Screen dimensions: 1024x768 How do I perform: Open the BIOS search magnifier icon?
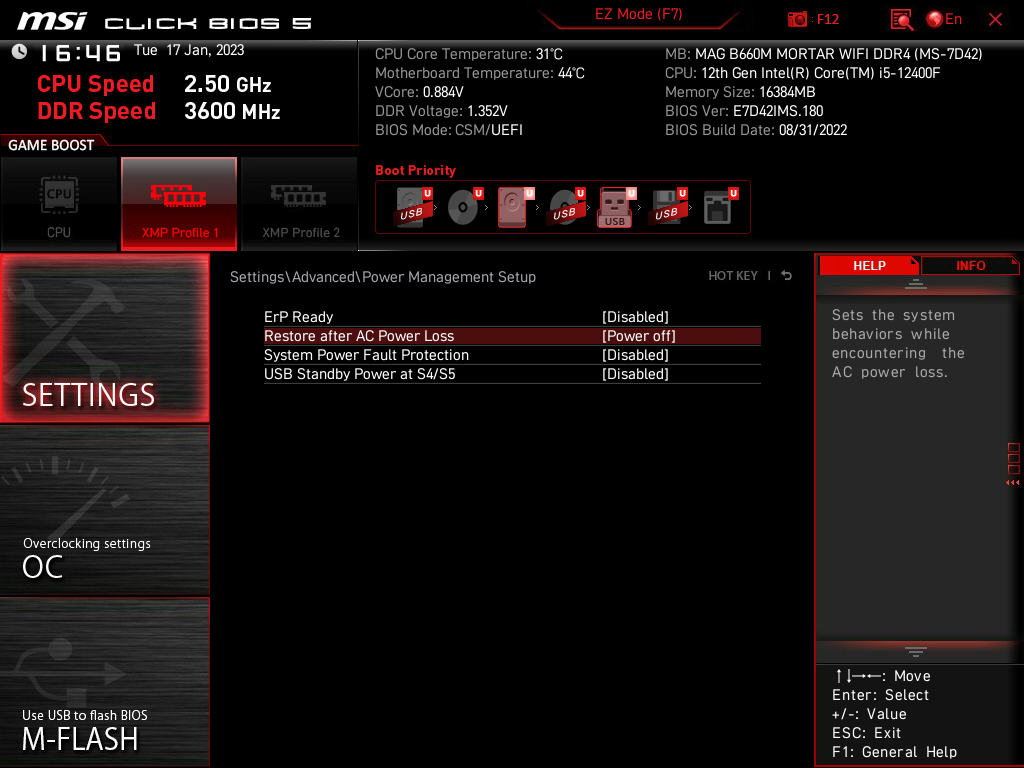[x=901, y=19]
